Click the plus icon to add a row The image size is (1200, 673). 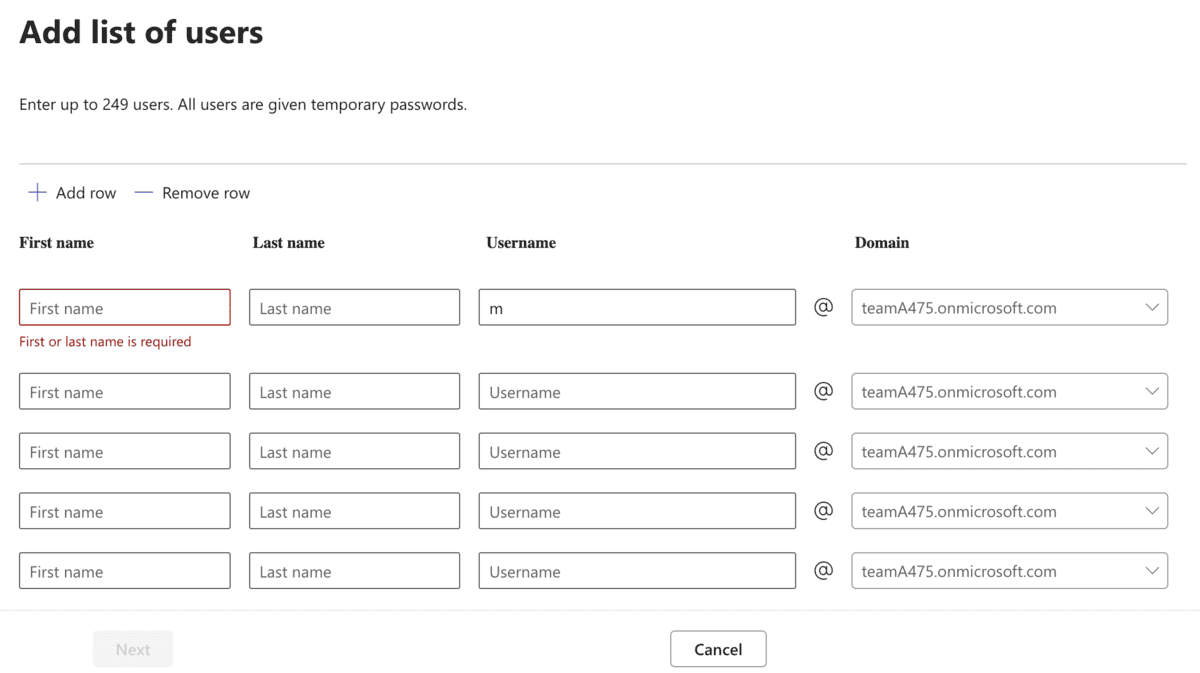[38, 192]
